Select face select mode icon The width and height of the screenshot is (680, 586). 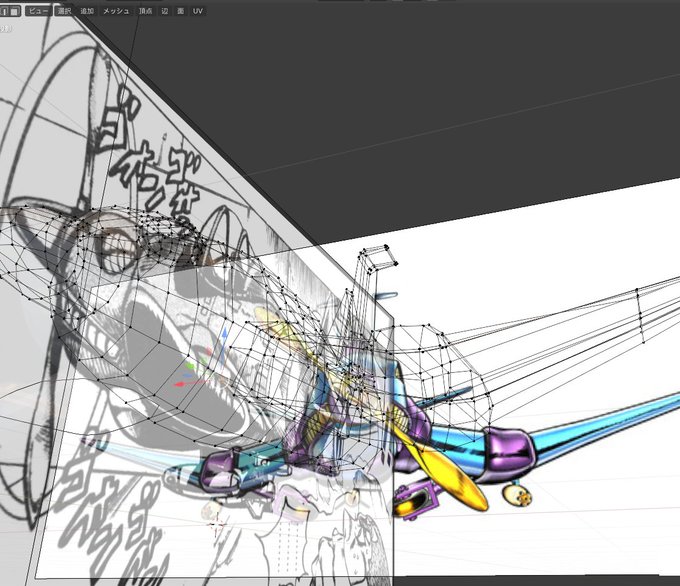(x=15, y=11)
